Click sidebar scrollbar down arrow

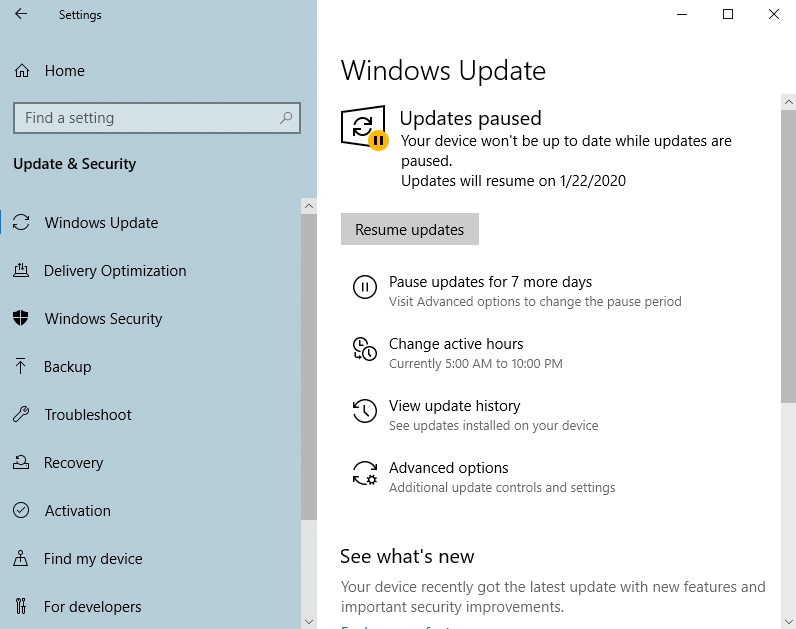[x=309, y=621]
